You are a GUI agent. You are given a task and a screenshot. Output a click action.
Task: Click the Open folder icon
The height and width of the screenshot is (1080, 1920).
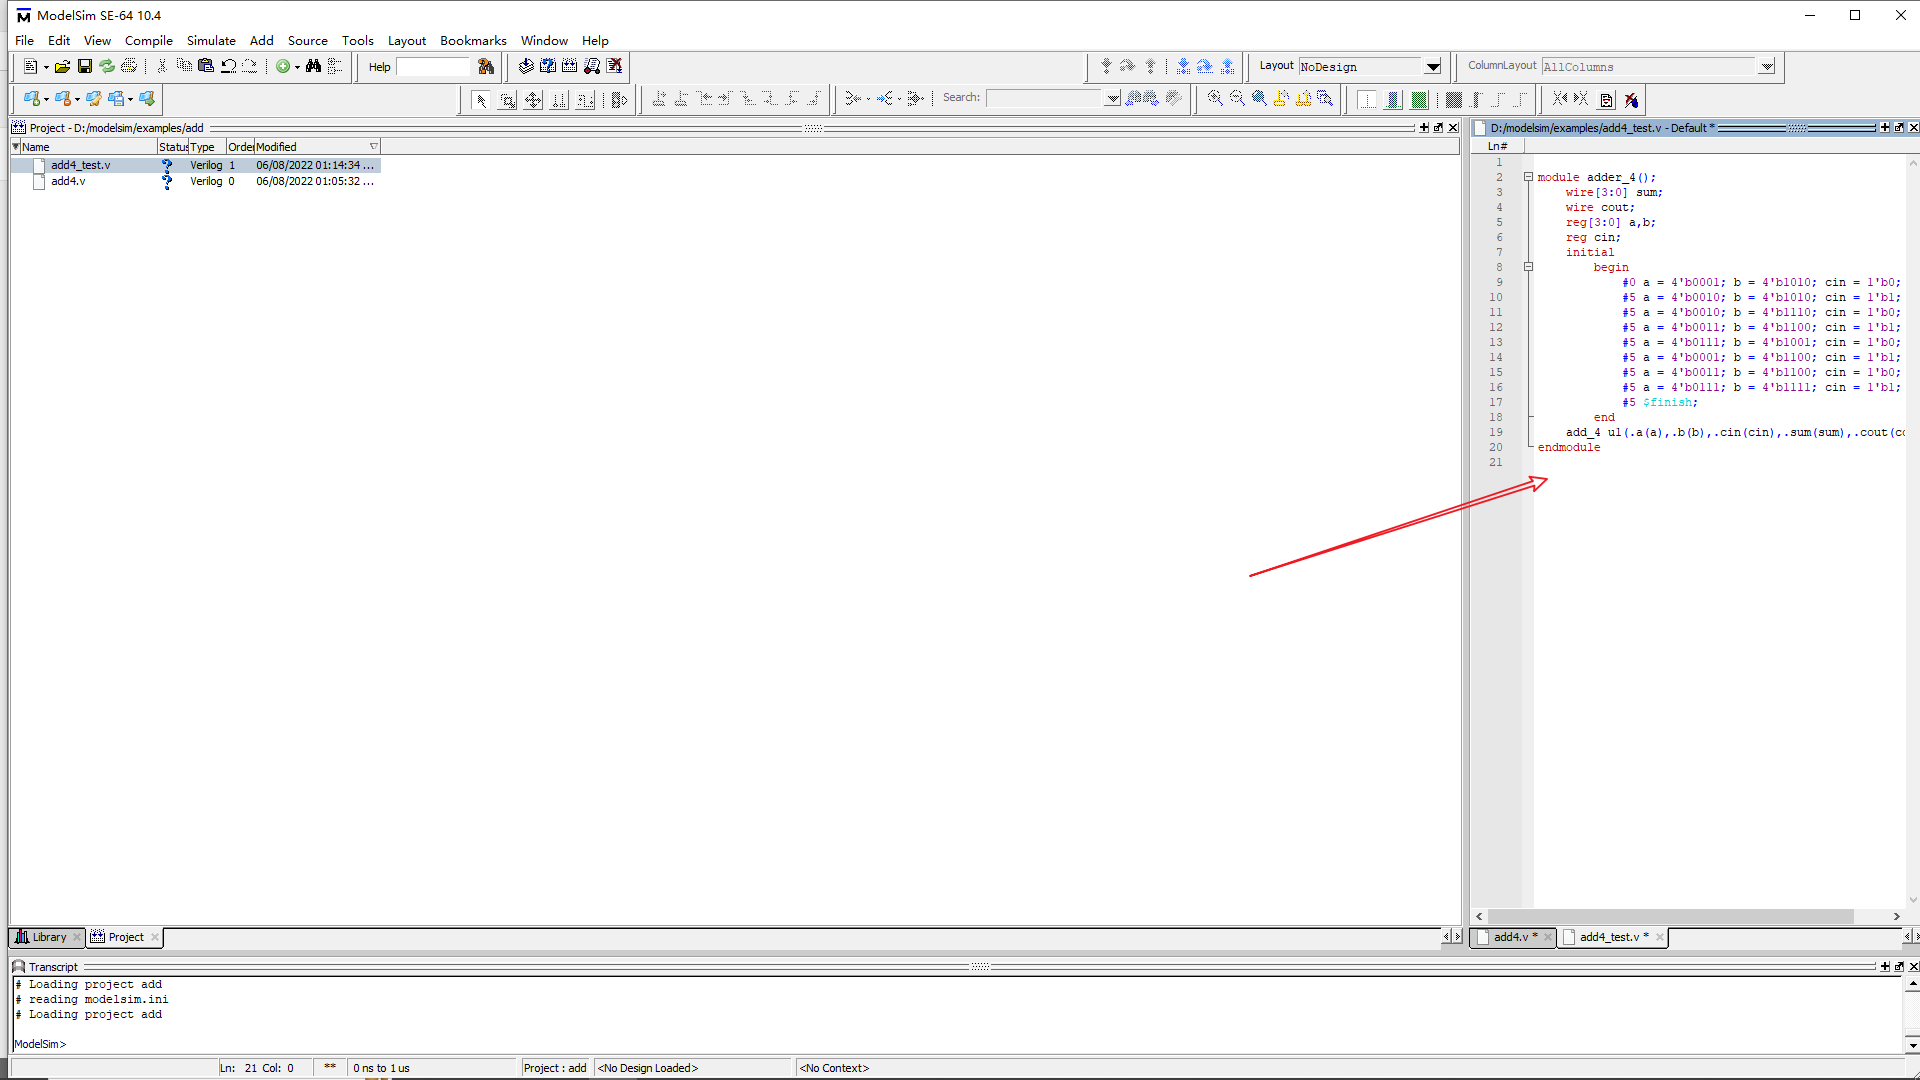(x=62, y=66)
